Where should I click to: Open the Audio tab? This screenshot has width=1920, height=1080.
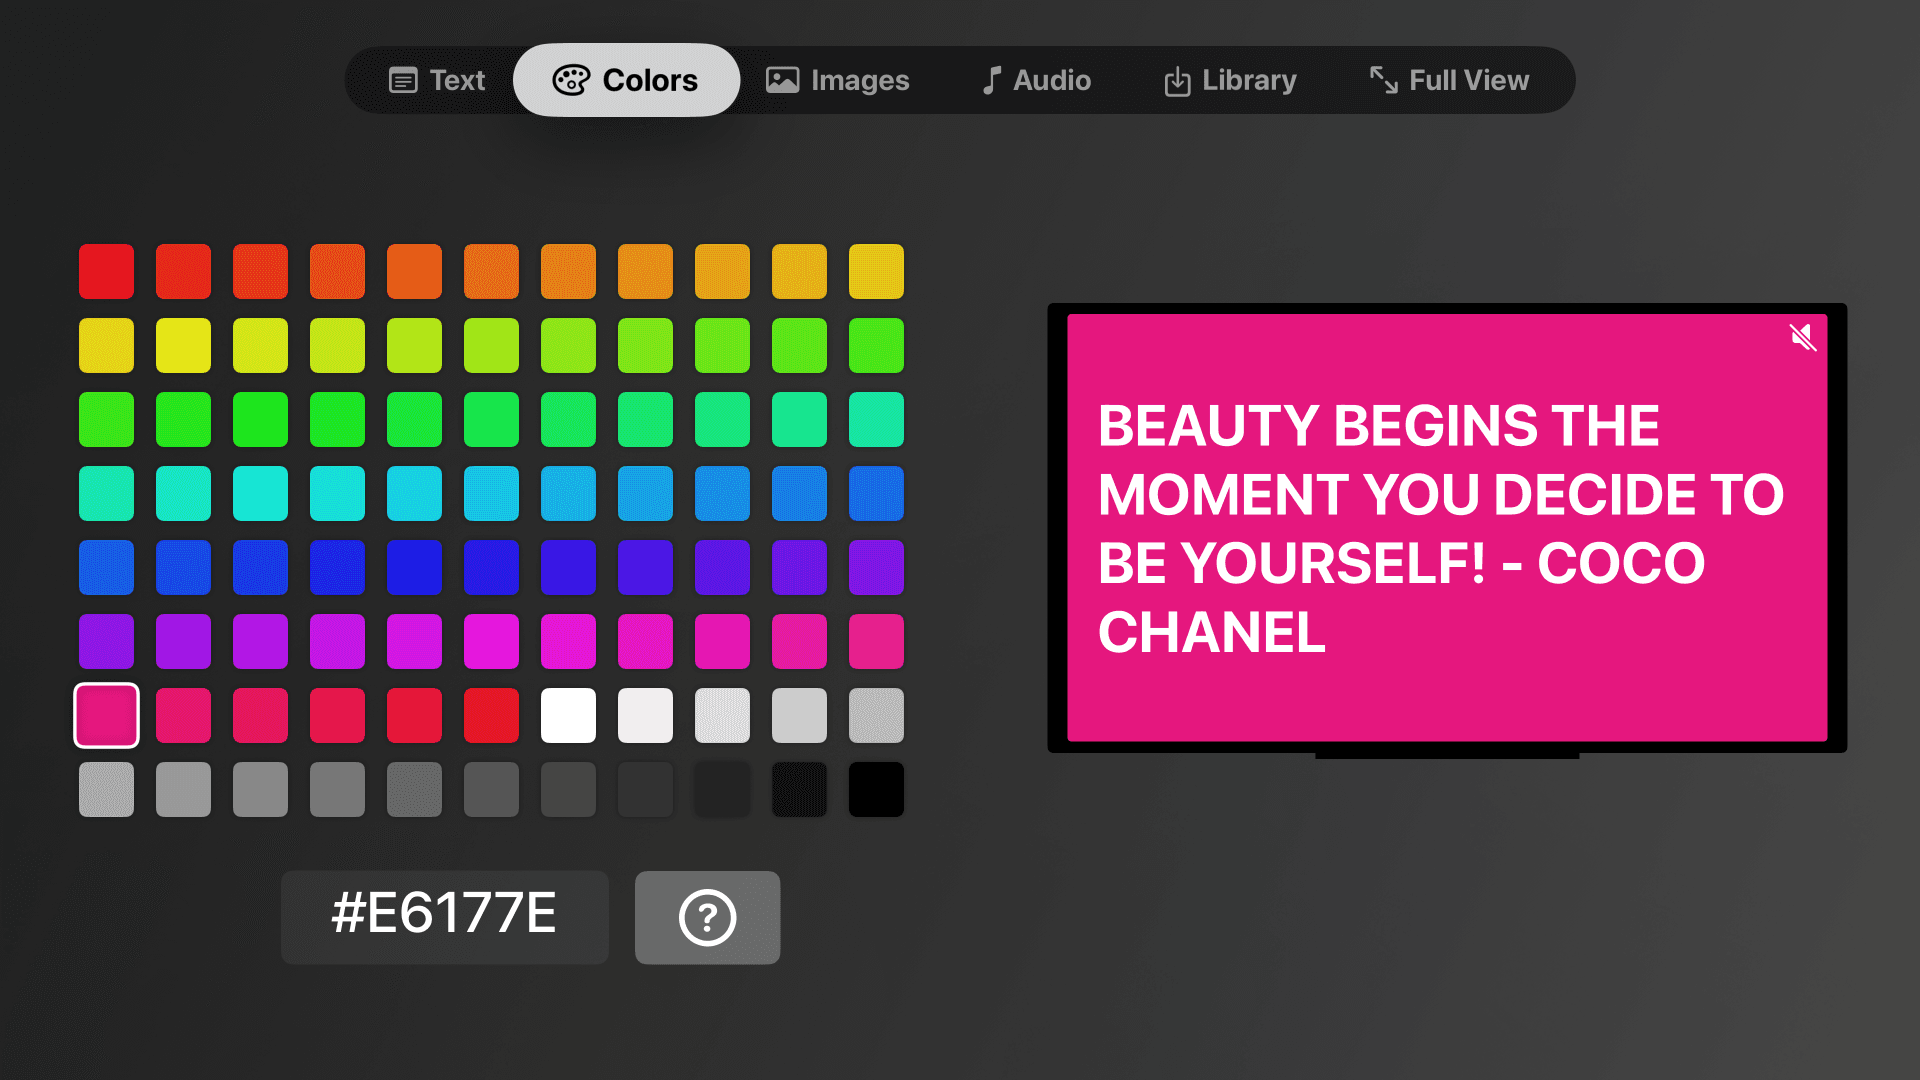(1036, 80)
